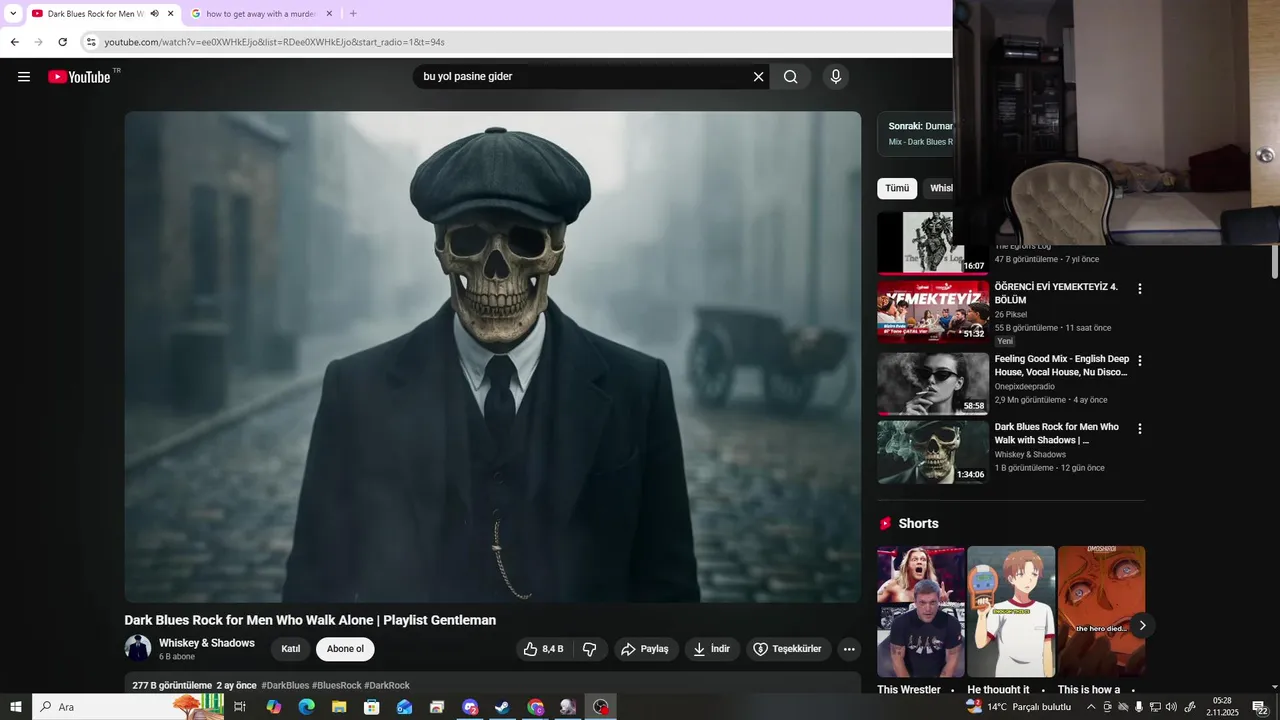
Task: Open the 'He thought it' short
Action: click(x=1011, y=611)
